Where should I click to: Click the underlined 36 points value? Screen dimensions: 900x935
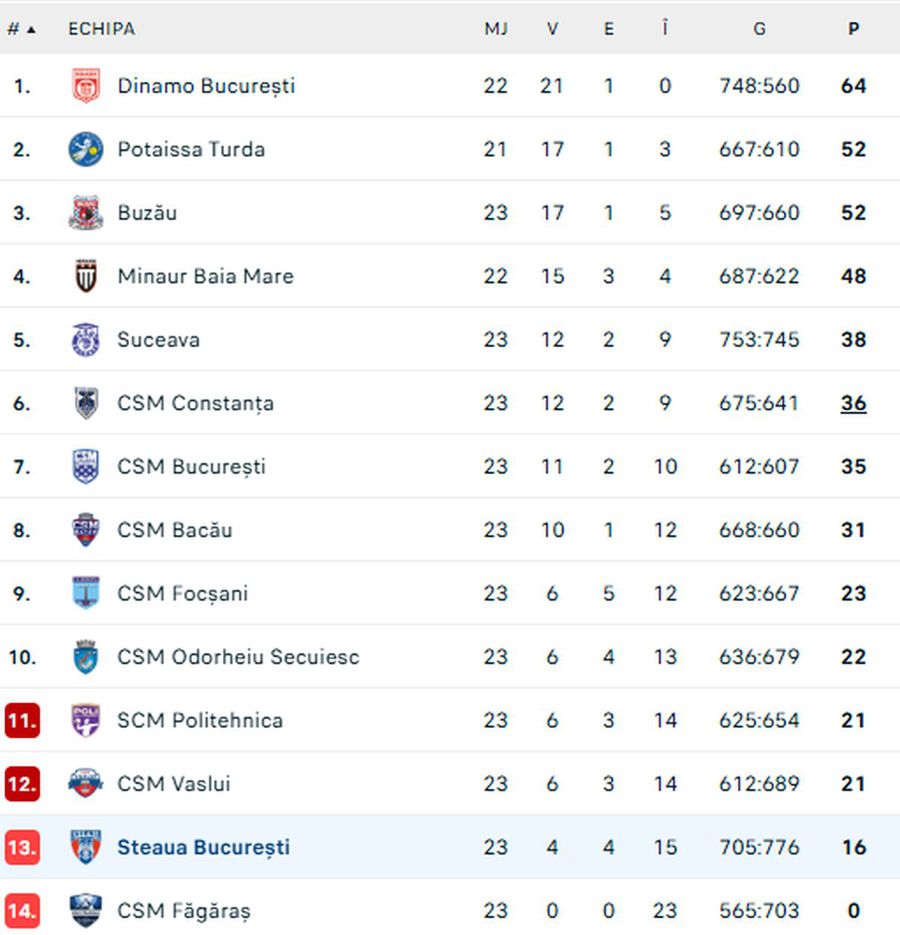pyautogui.click(x=853, y=403)
